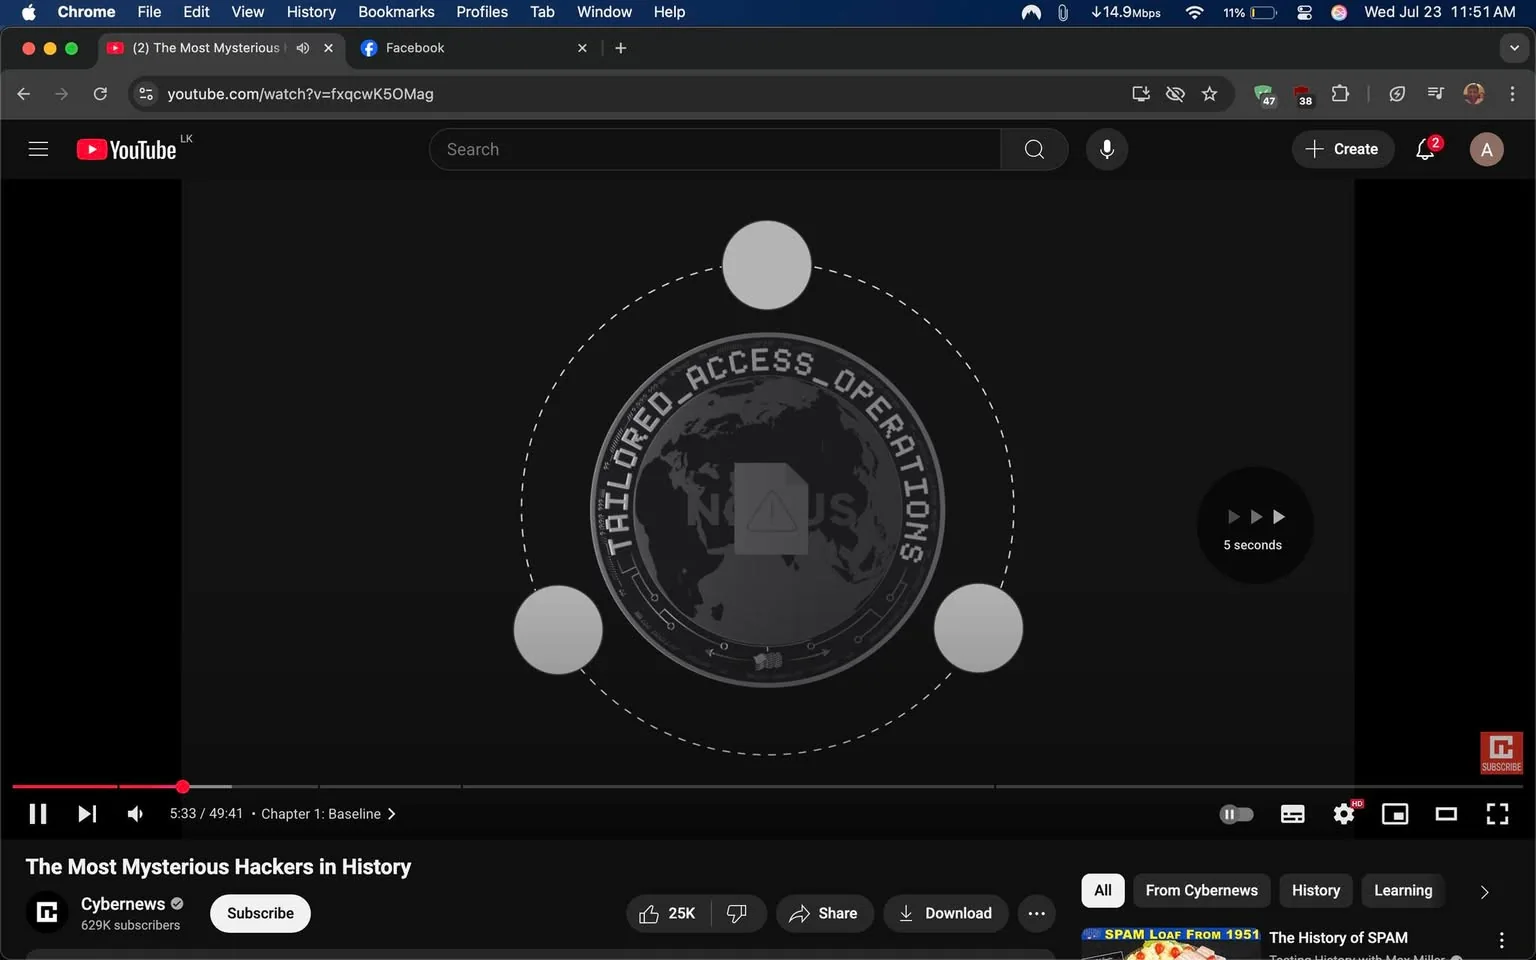This screenshot has width=1536, height=960.
Task: Open the Bookmarks menu
Action: tap(396, 12)
